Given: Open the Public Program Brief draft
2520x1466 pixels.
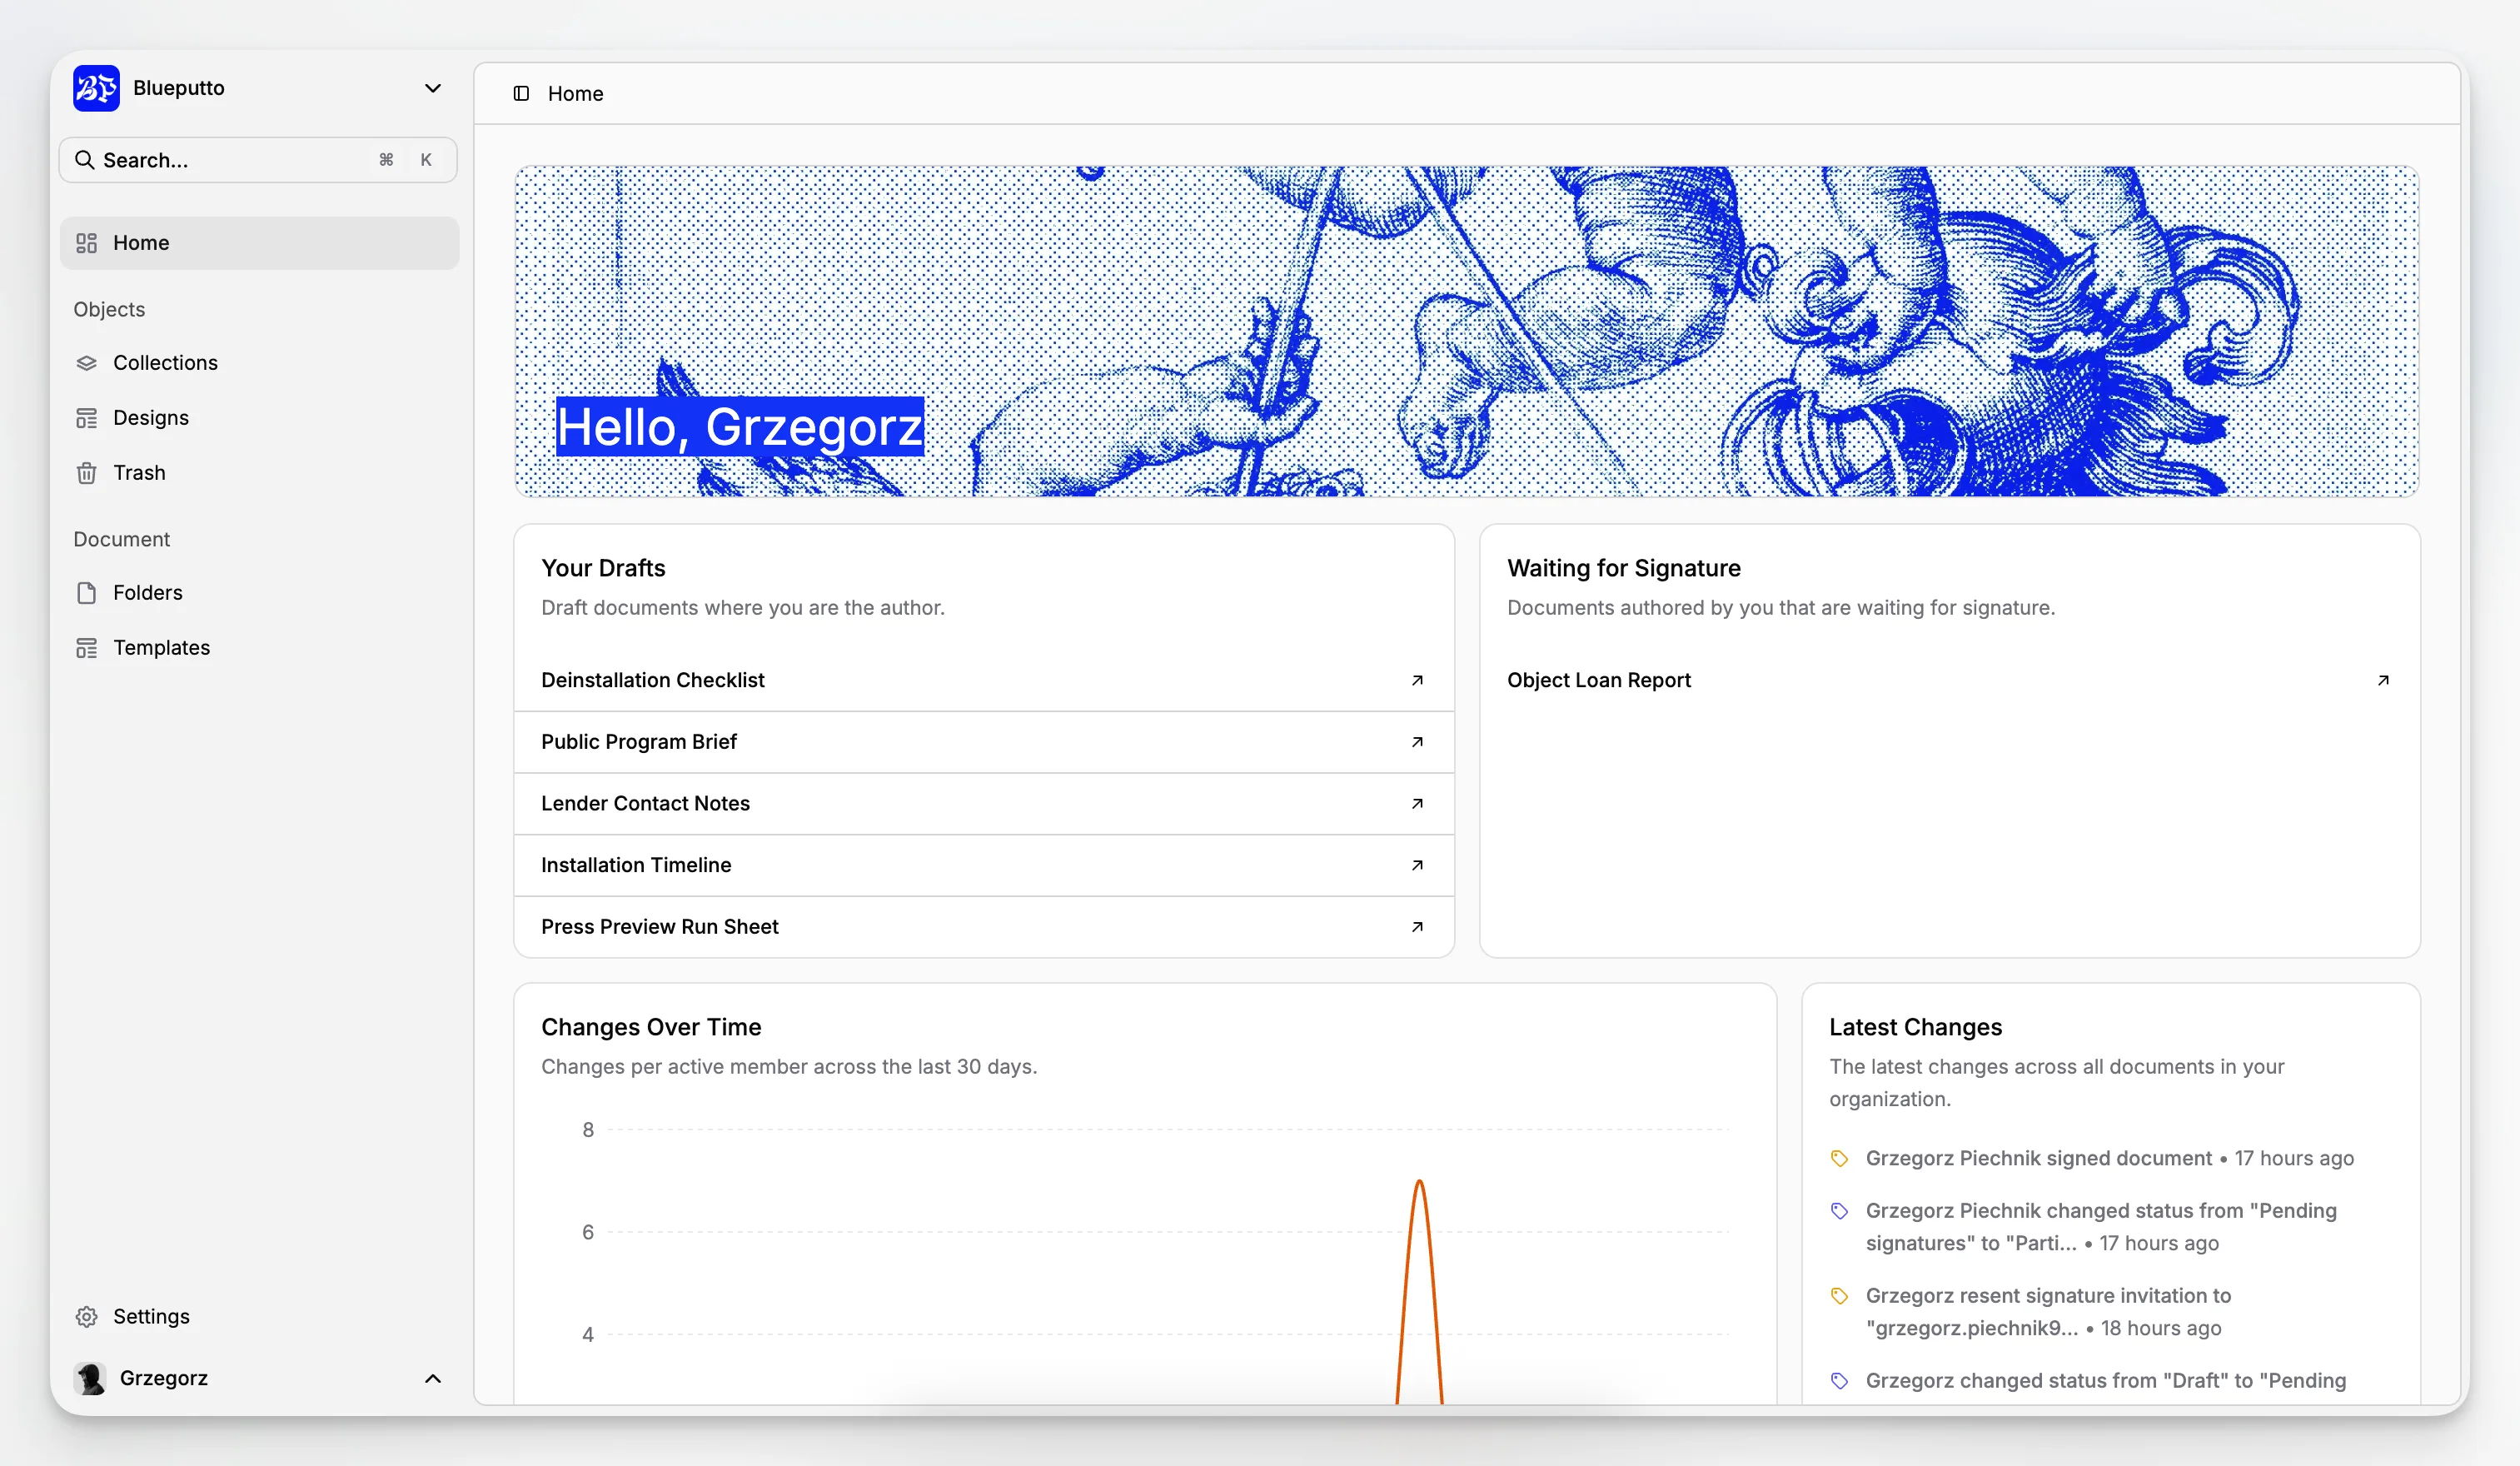Looking at the screenshot, I should [x=983, y=742].
